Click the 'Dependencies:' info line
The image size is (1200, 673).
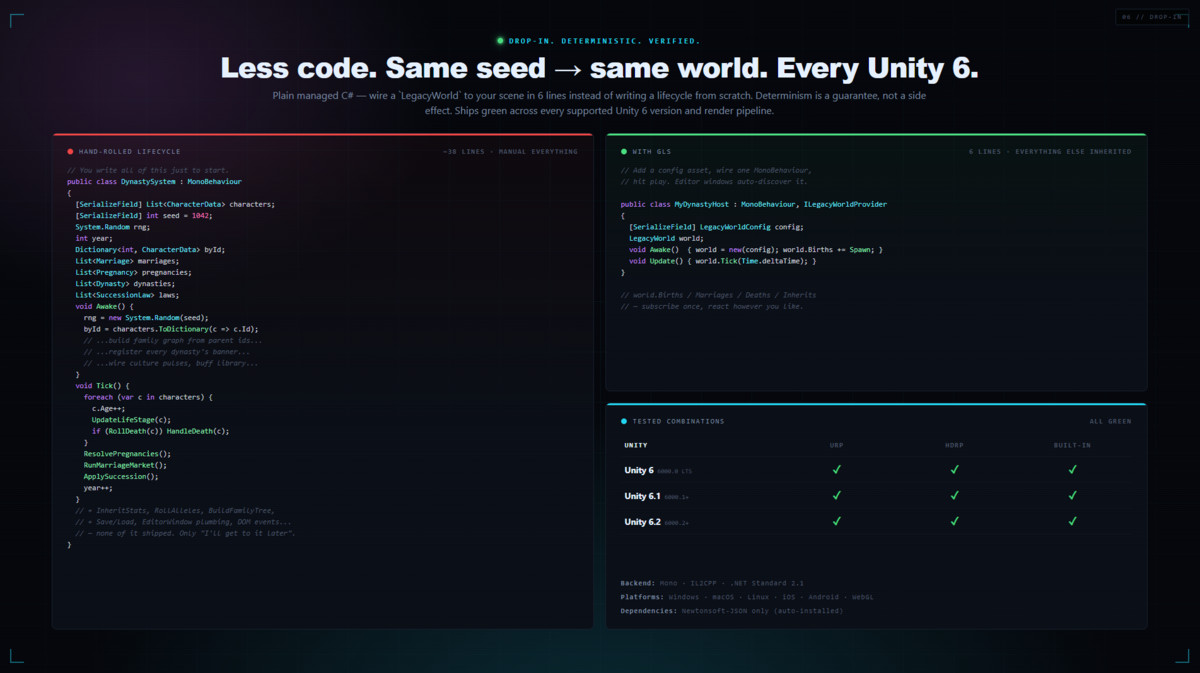point(731,610)
